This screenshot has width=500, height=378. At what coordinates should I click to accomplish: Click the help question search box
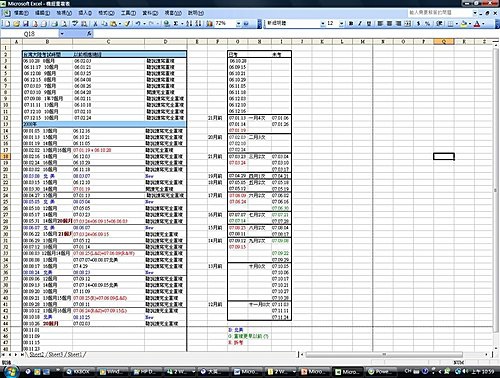(x=439, y=13)
